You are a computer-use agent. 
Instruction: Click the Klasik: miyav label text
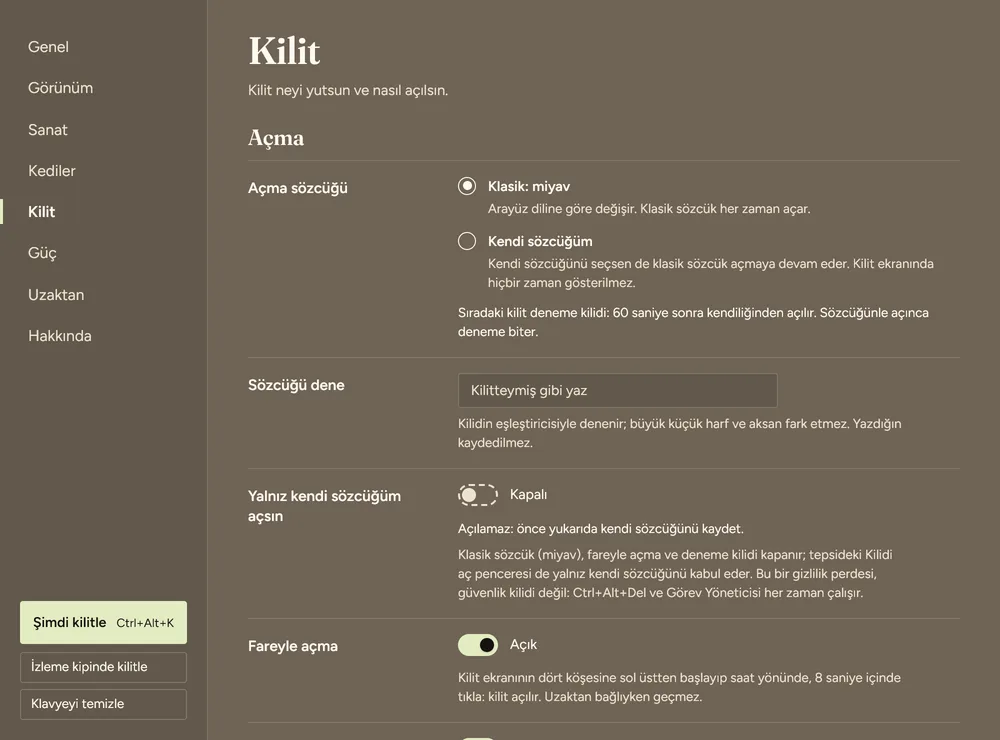pos(529,186)
